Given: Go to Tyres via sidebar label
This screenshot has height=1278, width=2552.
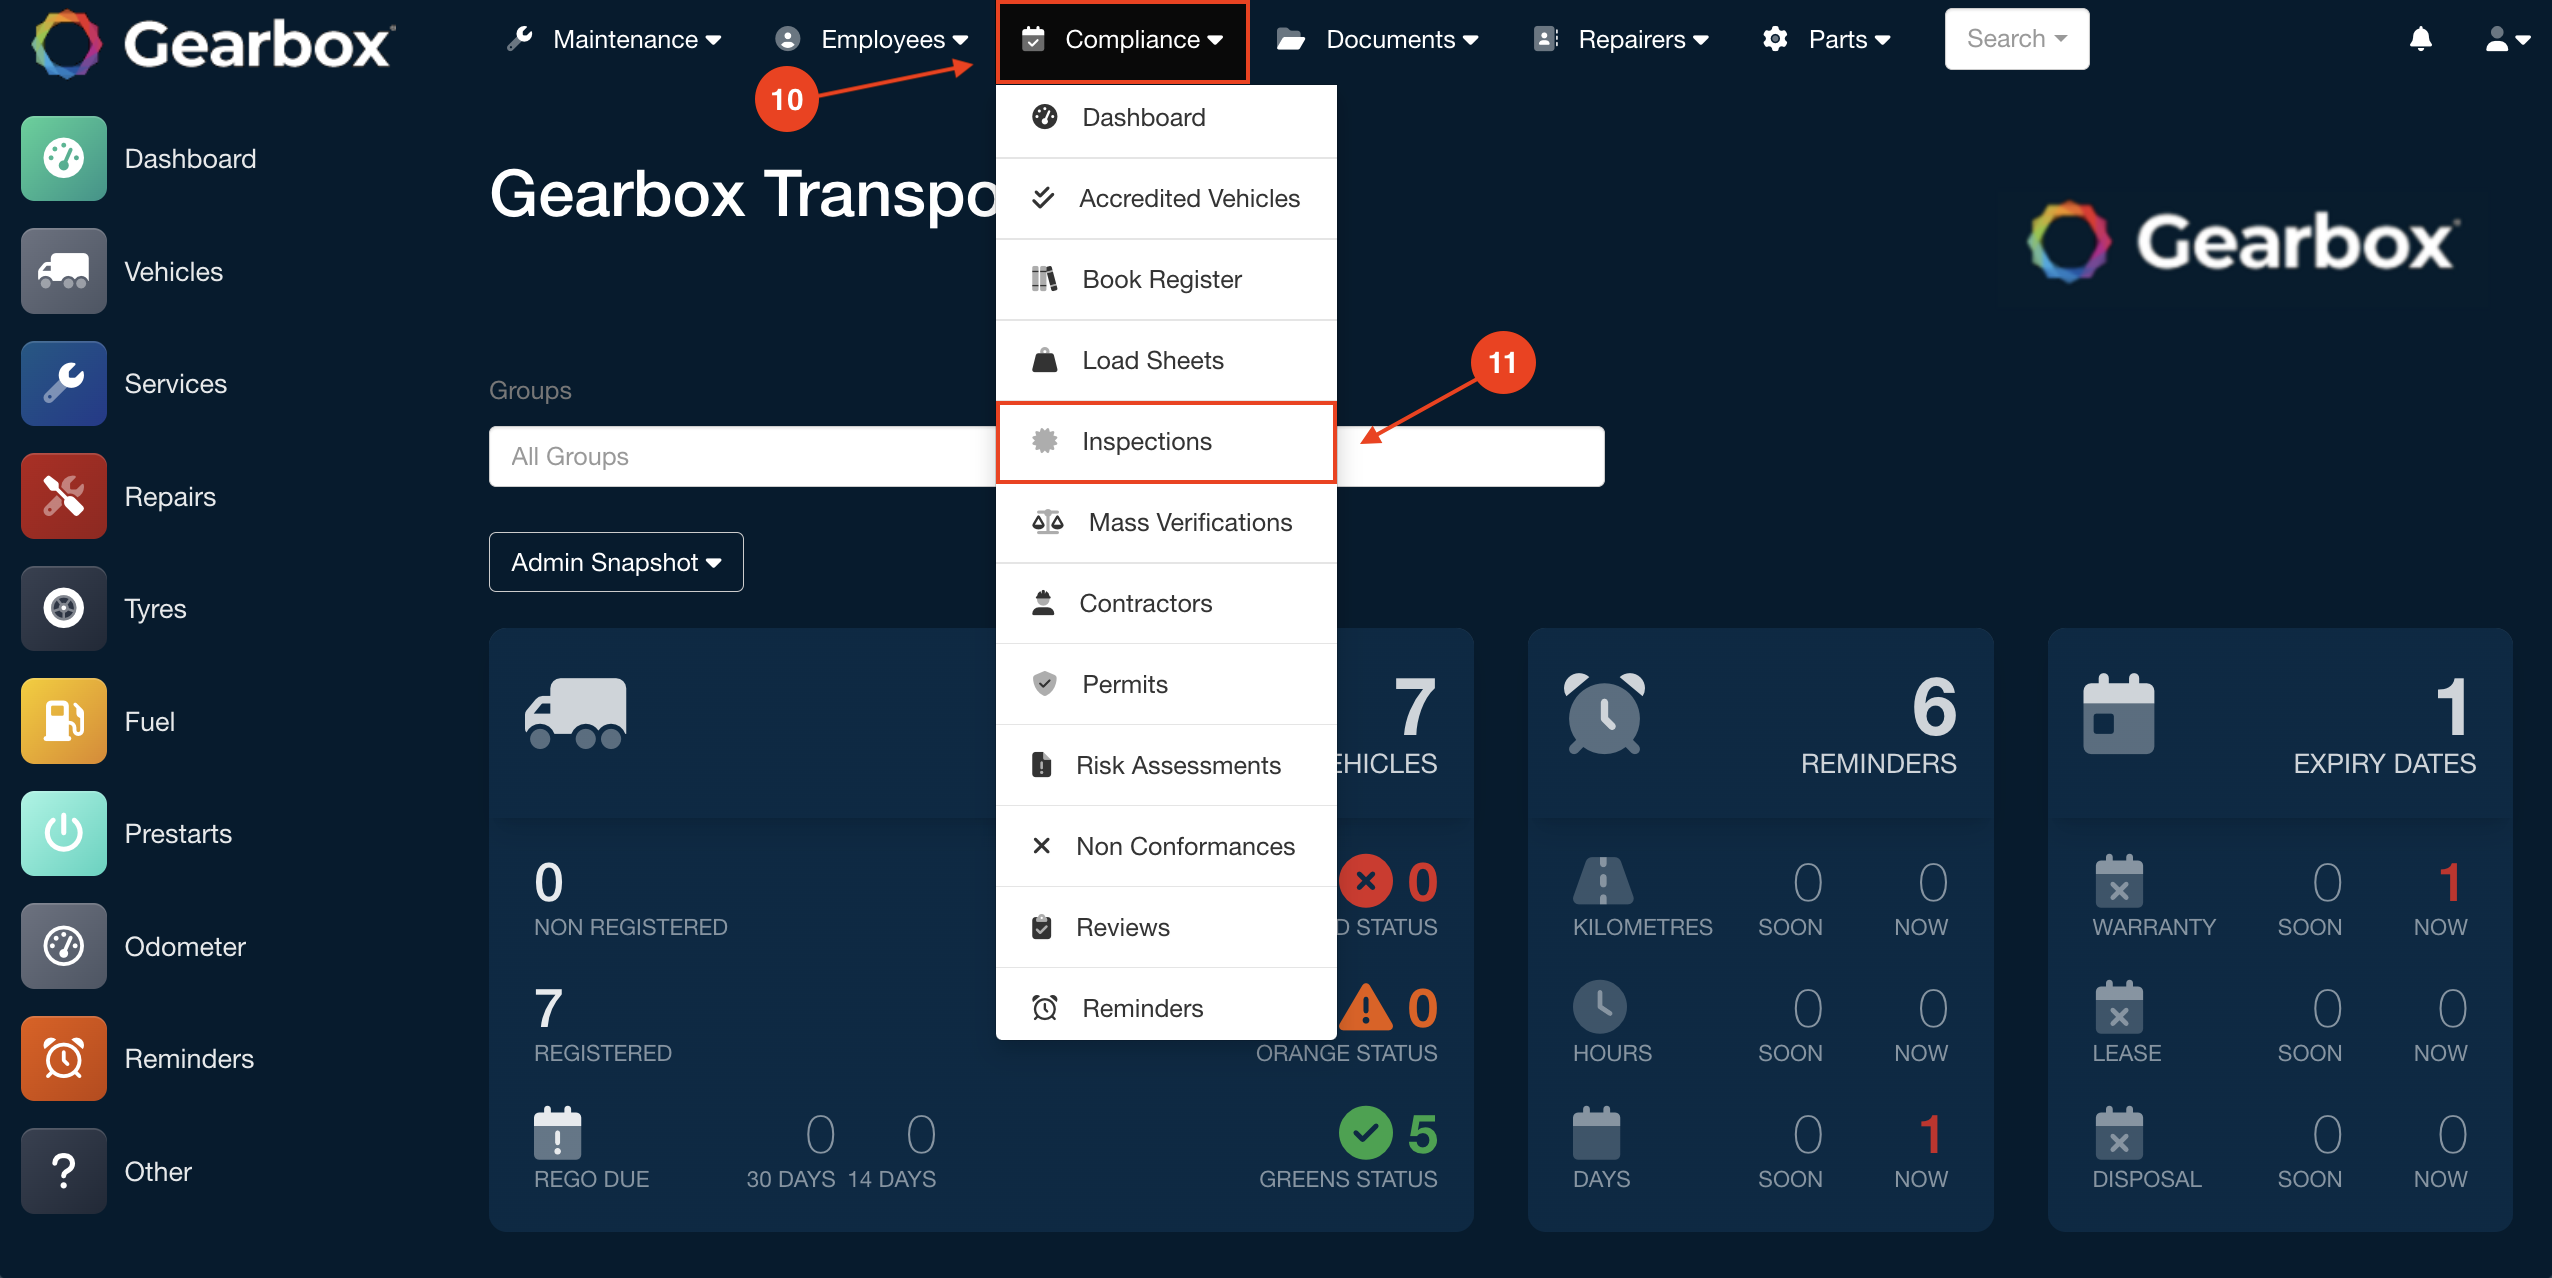Looking at the screenshot, I should point(155,608).
